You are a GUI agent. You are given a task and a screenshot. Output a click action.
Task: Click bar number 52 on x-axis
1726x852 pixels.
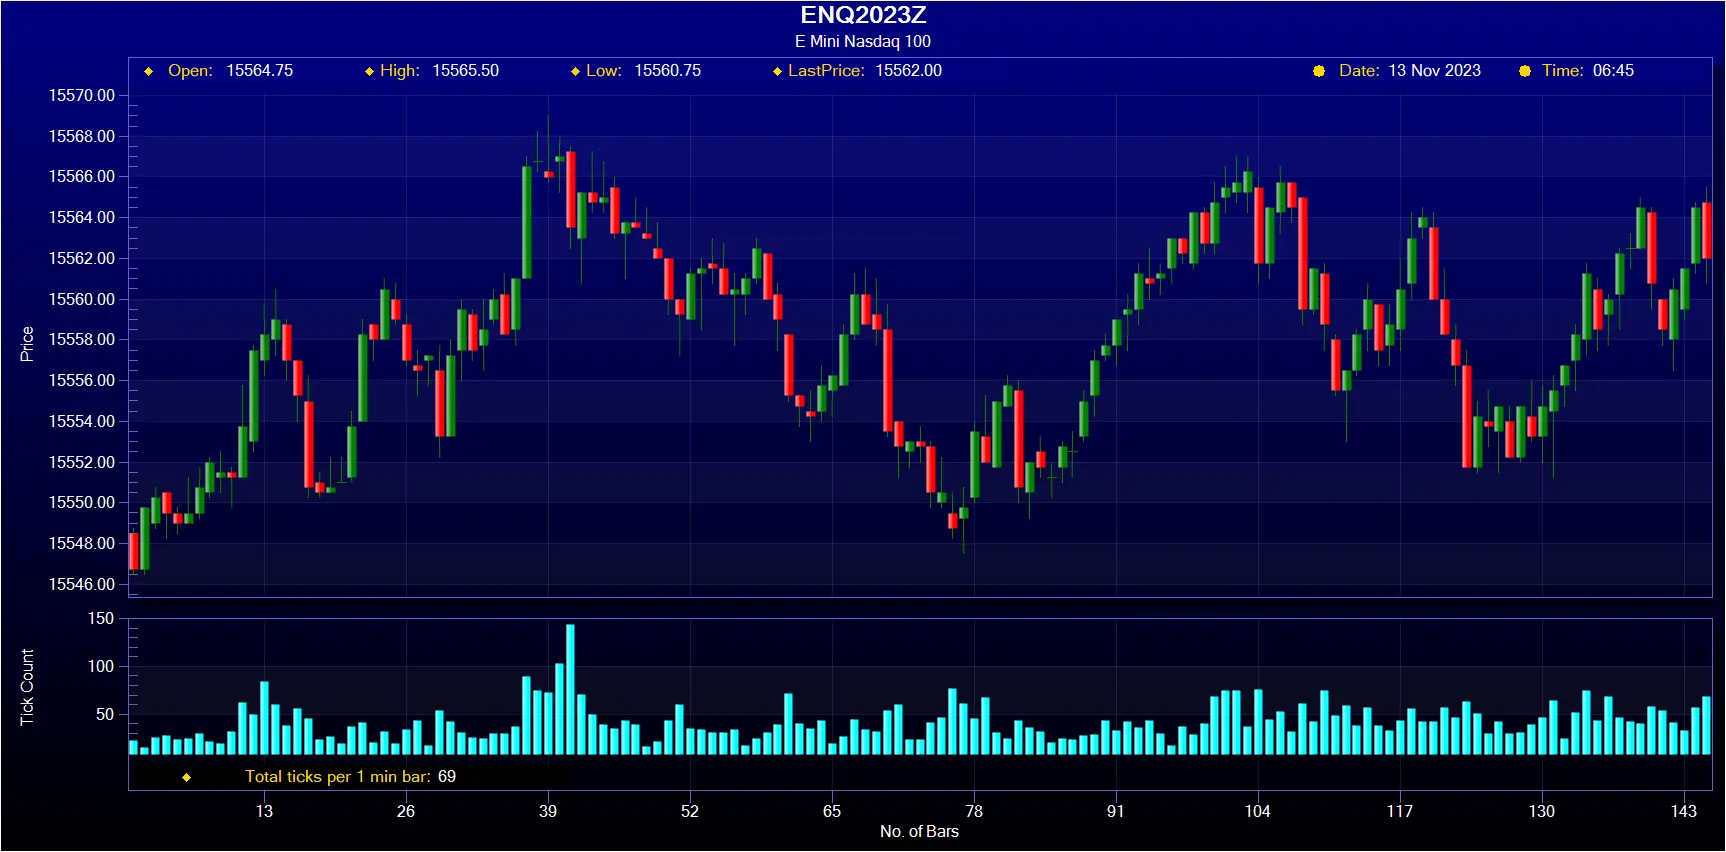point(690,811)
